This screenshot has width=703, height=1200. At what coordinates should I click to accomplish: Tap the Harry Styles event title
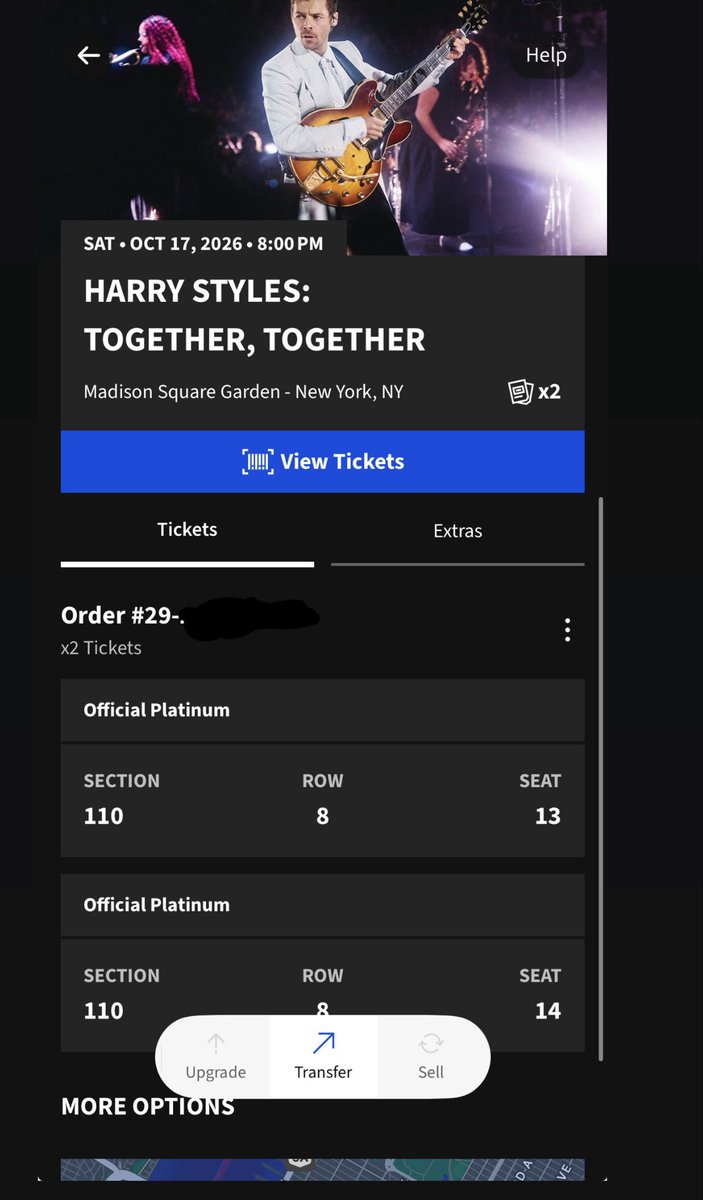coord(254,315)
